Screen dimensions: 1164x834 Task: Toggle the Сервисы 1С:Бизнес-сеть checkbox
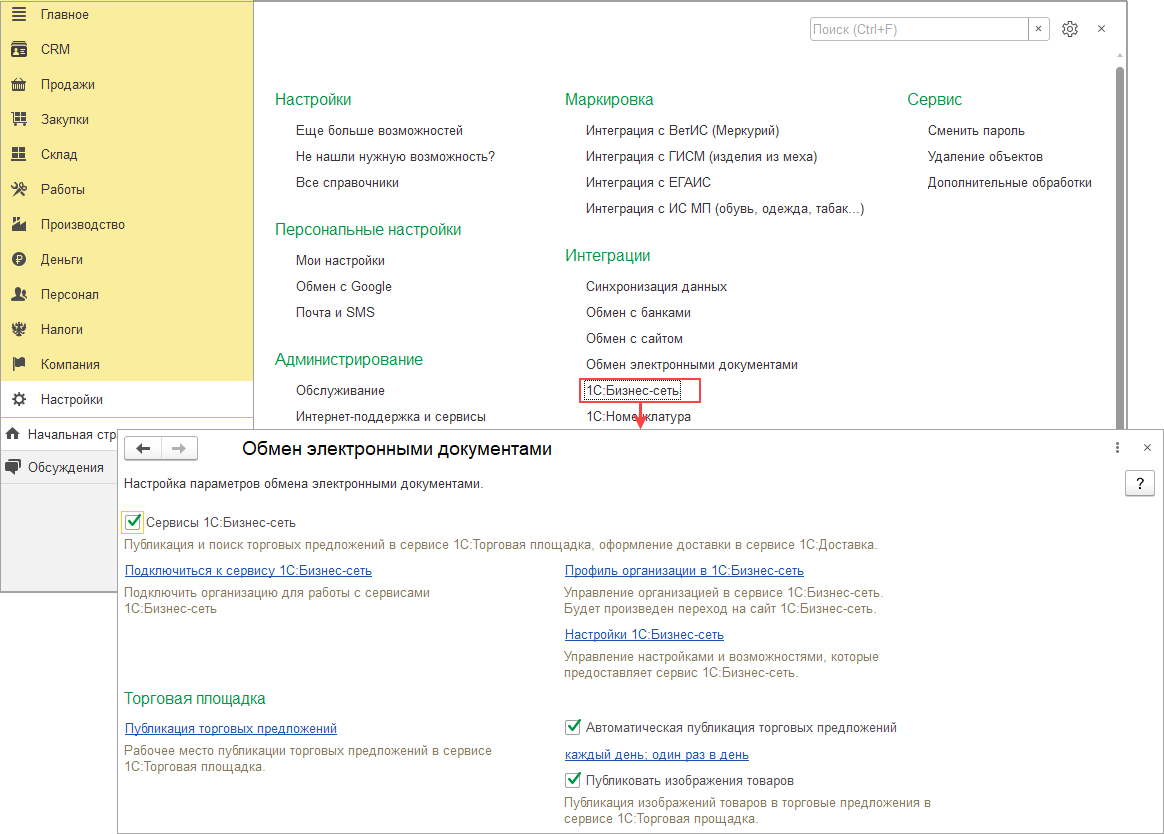click(133, 522)
